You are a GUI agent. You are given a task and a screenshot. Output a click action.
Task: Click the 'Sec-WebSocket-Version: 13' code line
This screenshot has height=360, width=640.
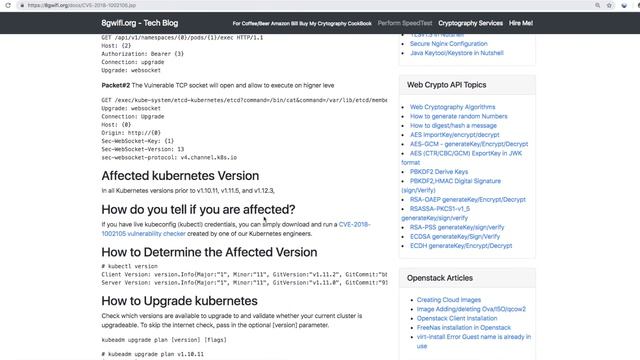142,149
